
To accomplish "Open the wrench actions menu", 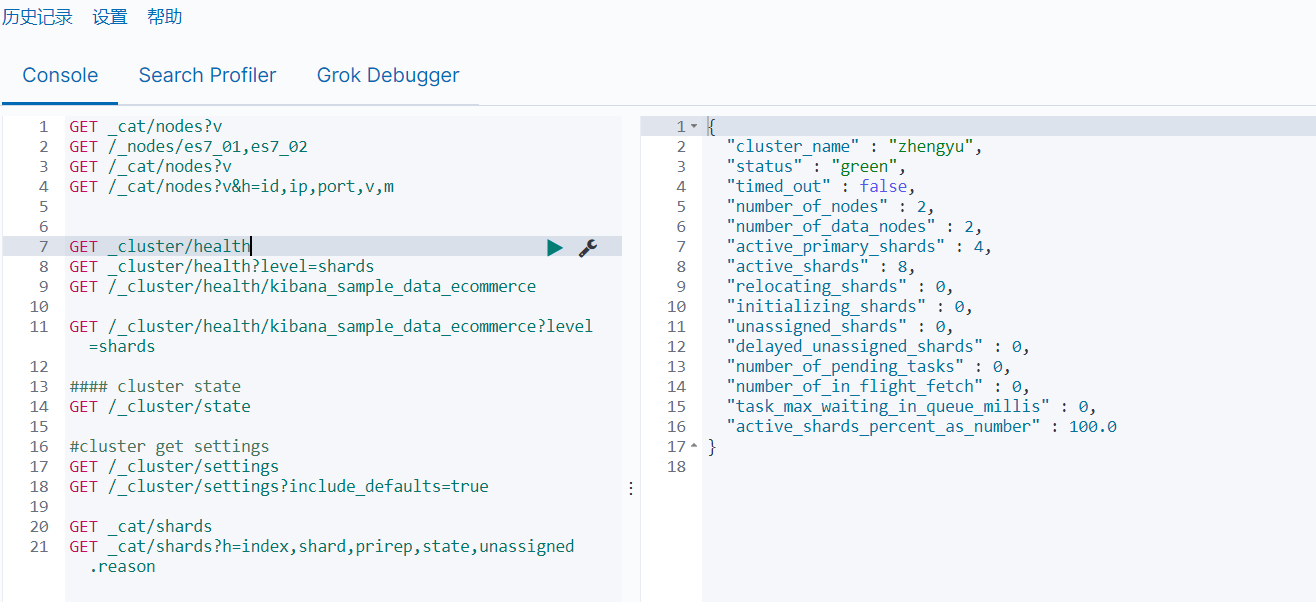I will (588, 247).
